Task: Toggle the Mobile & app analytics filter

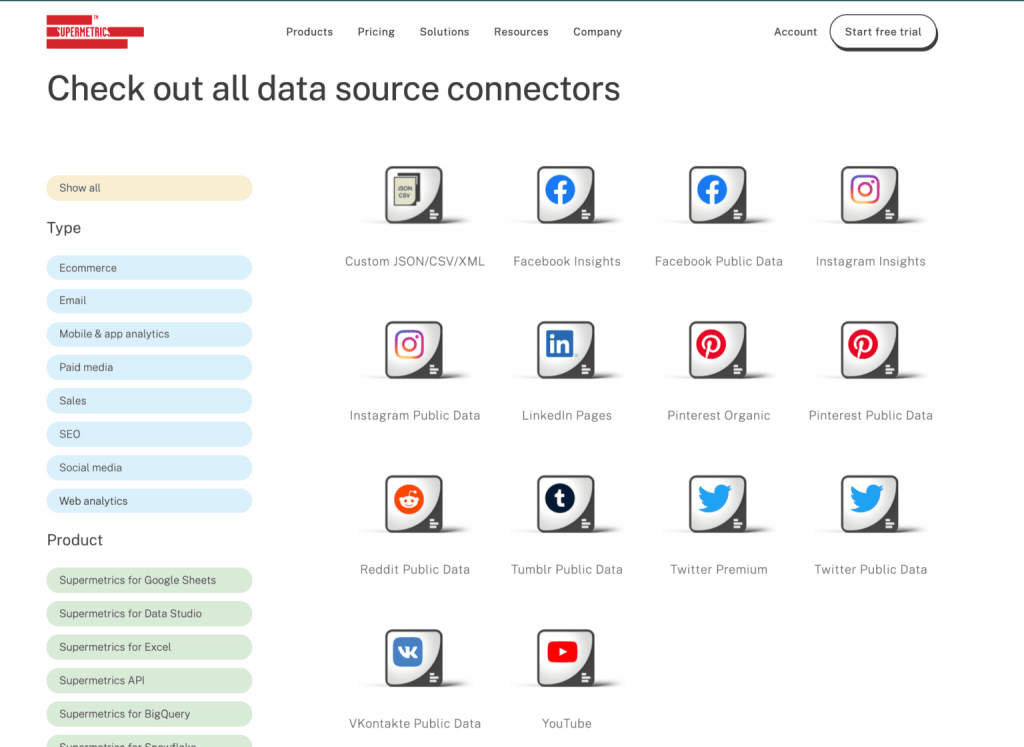Action: pos(150,334)
